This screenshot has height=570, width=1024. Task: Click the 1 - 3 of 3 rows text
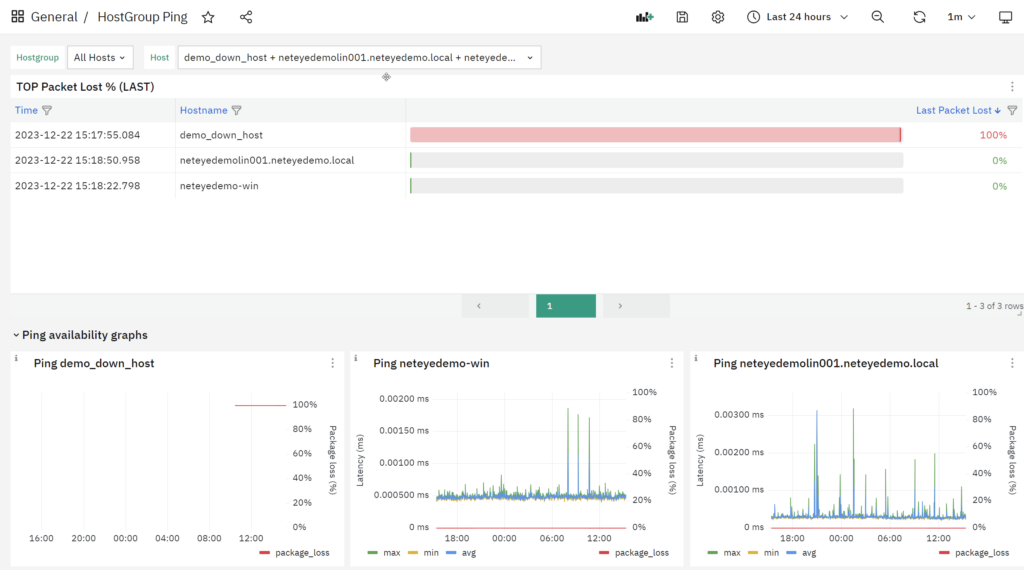(x=994, y=306)
